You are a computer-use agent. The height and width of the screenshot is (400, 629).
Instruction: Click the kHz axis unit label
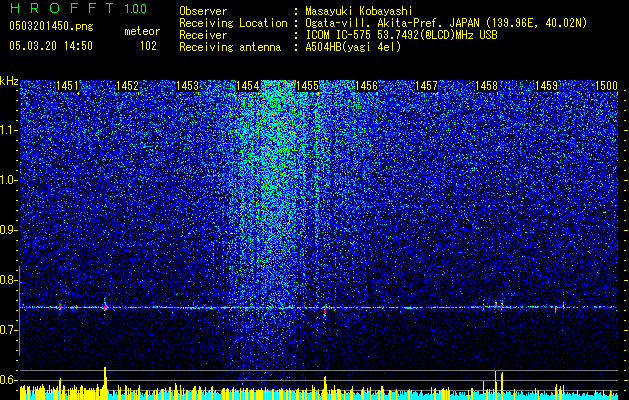9,81
